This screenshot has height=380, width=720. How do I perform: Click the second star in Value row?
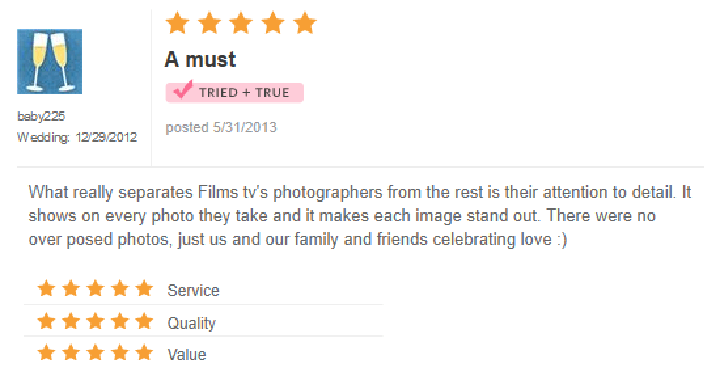click(x=71, y=353)
